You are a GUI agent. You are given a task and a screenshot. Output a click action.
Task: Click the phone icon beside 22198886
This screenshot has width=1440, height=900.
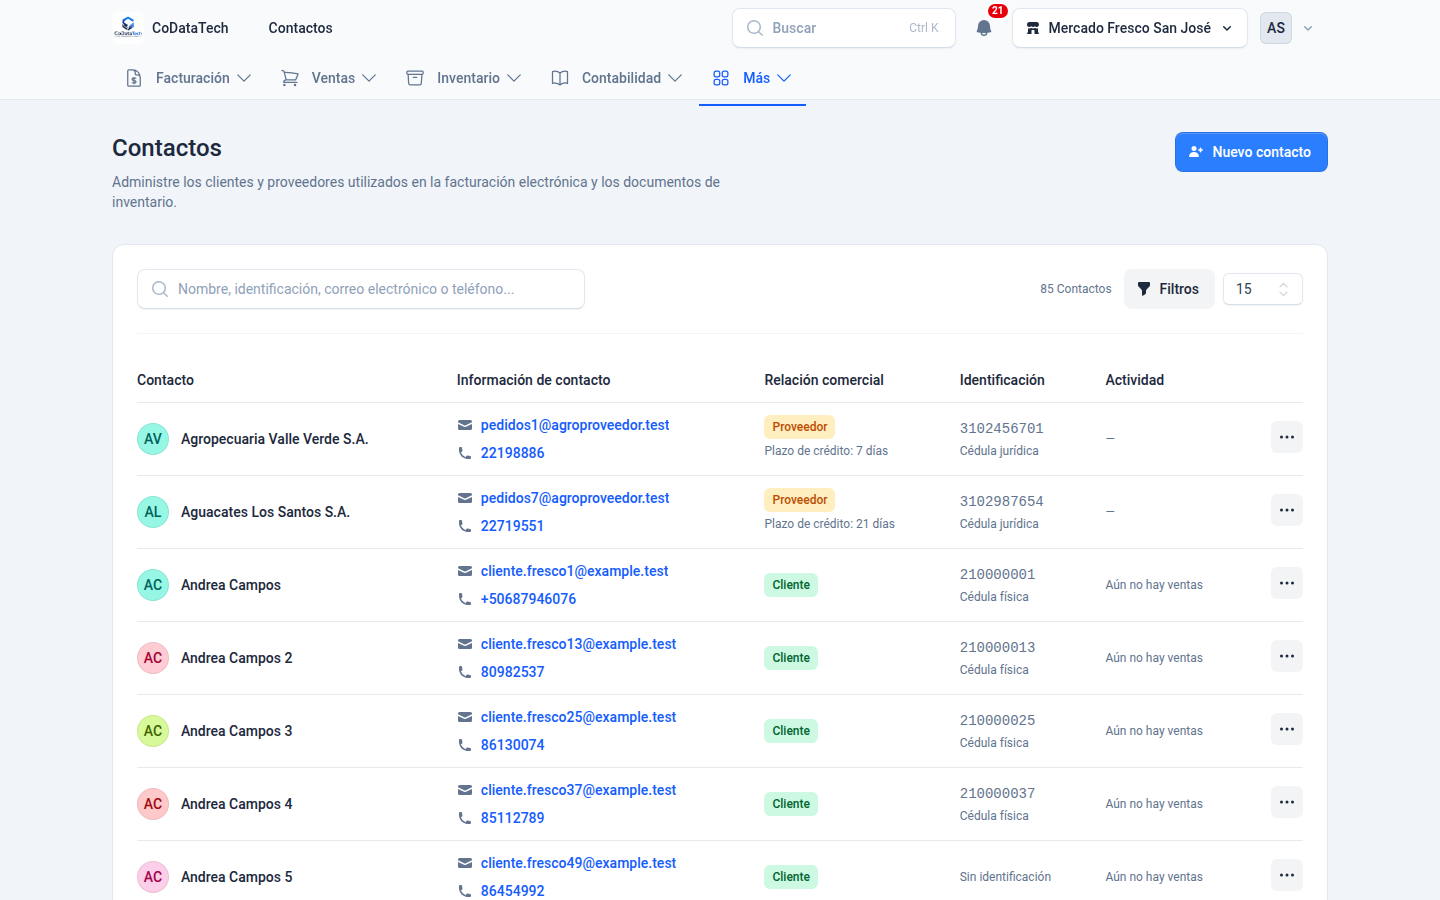(x=465, y=453)
